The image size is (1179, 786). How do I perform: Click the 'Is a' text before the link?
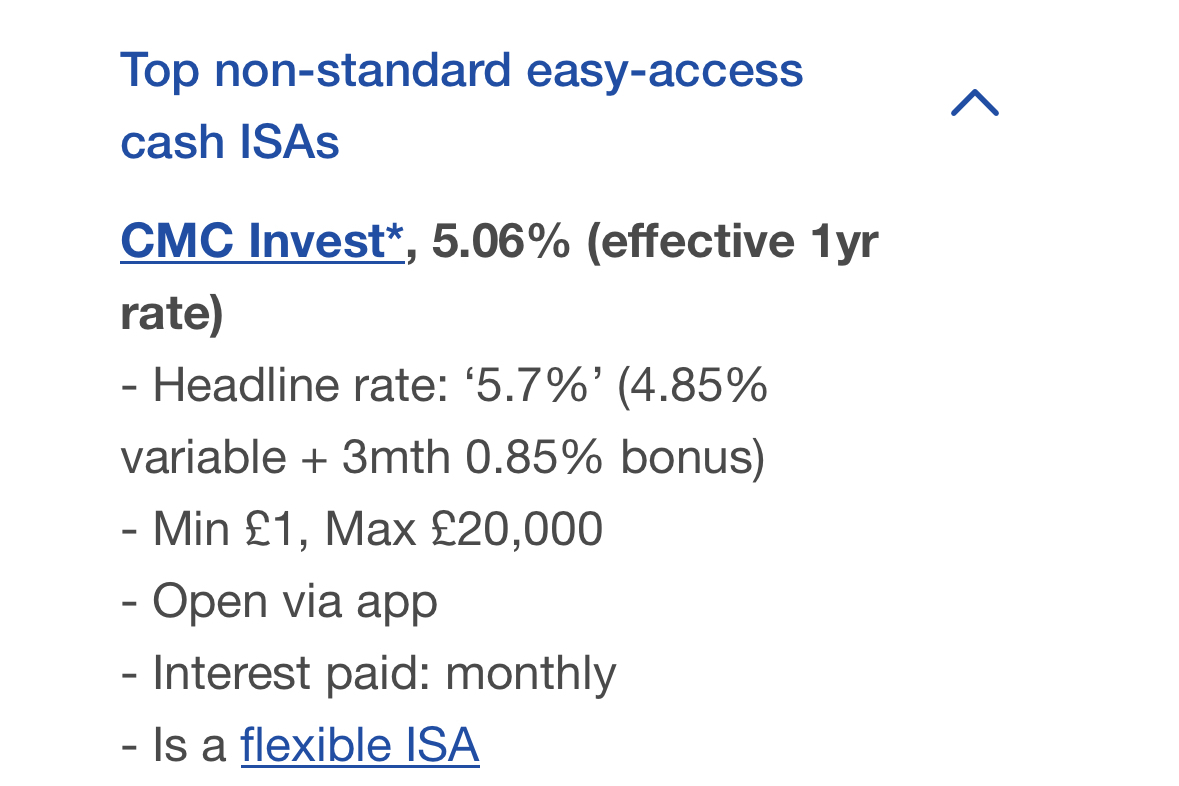click(x=189, y=745)
